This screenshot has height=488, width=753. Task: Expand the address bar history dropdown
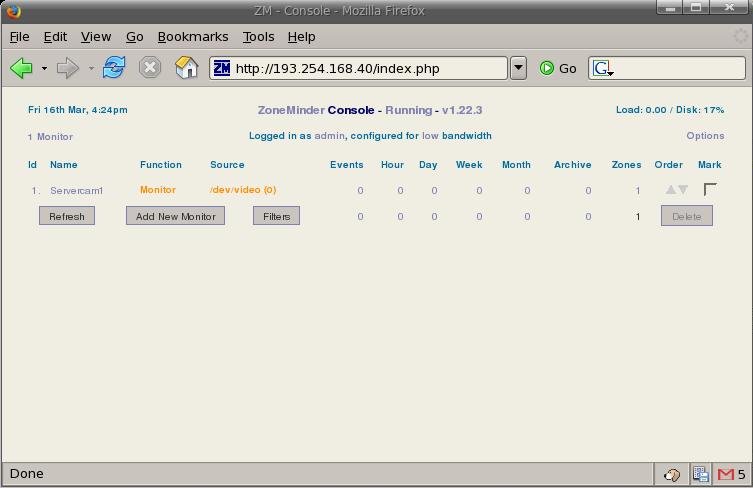pyautogui.click(x=518, y=68)
